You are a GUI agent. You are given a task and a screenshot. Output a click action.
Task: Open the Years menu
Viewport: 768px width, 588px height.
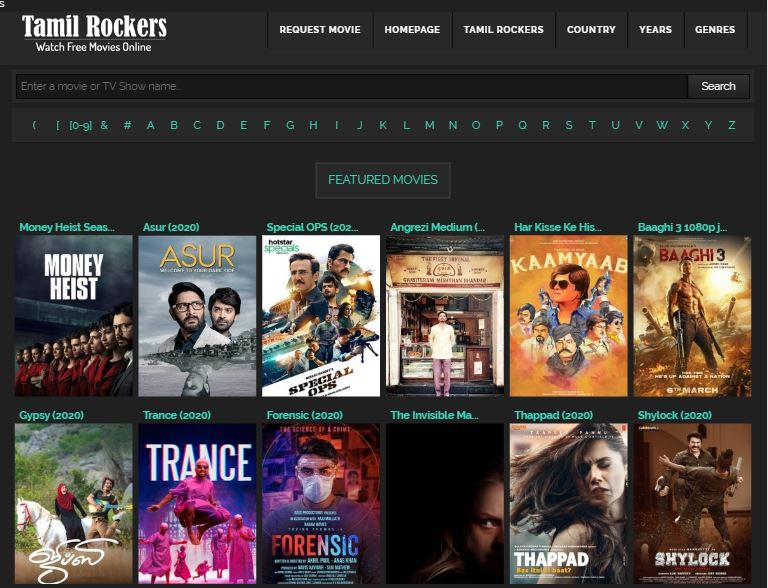tap(655, 30)
